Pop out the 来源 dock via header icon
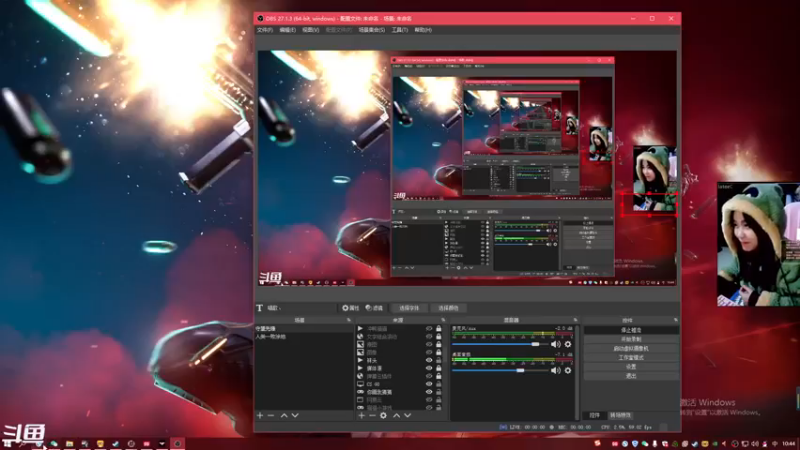 pos(443,320)
